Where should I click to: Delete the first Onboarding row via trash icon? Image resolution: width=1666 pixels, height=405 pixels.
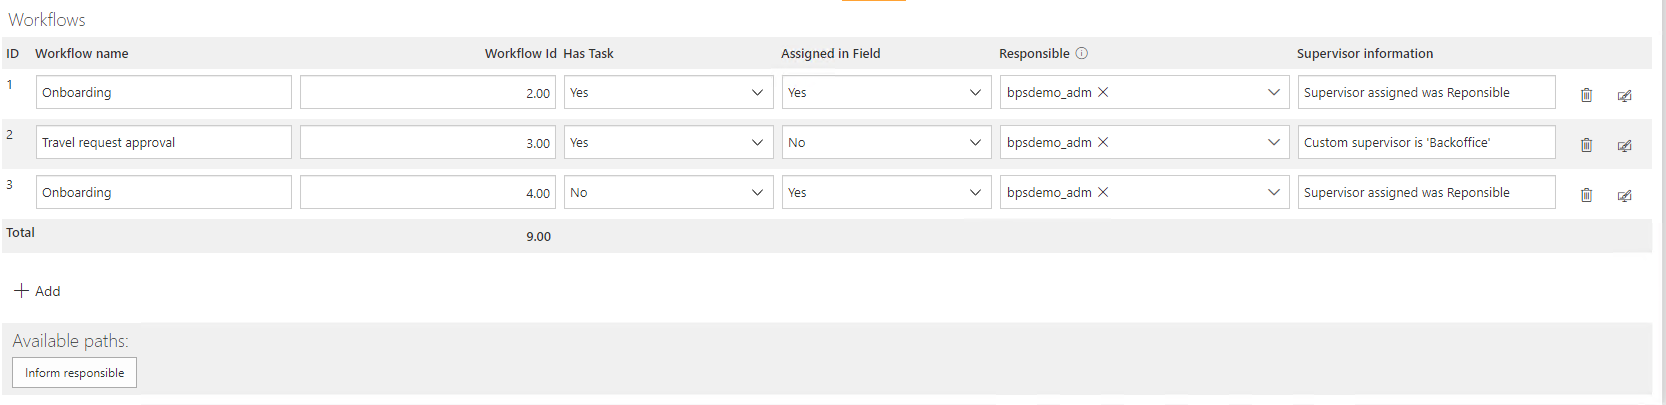[x=1586, y=95]
